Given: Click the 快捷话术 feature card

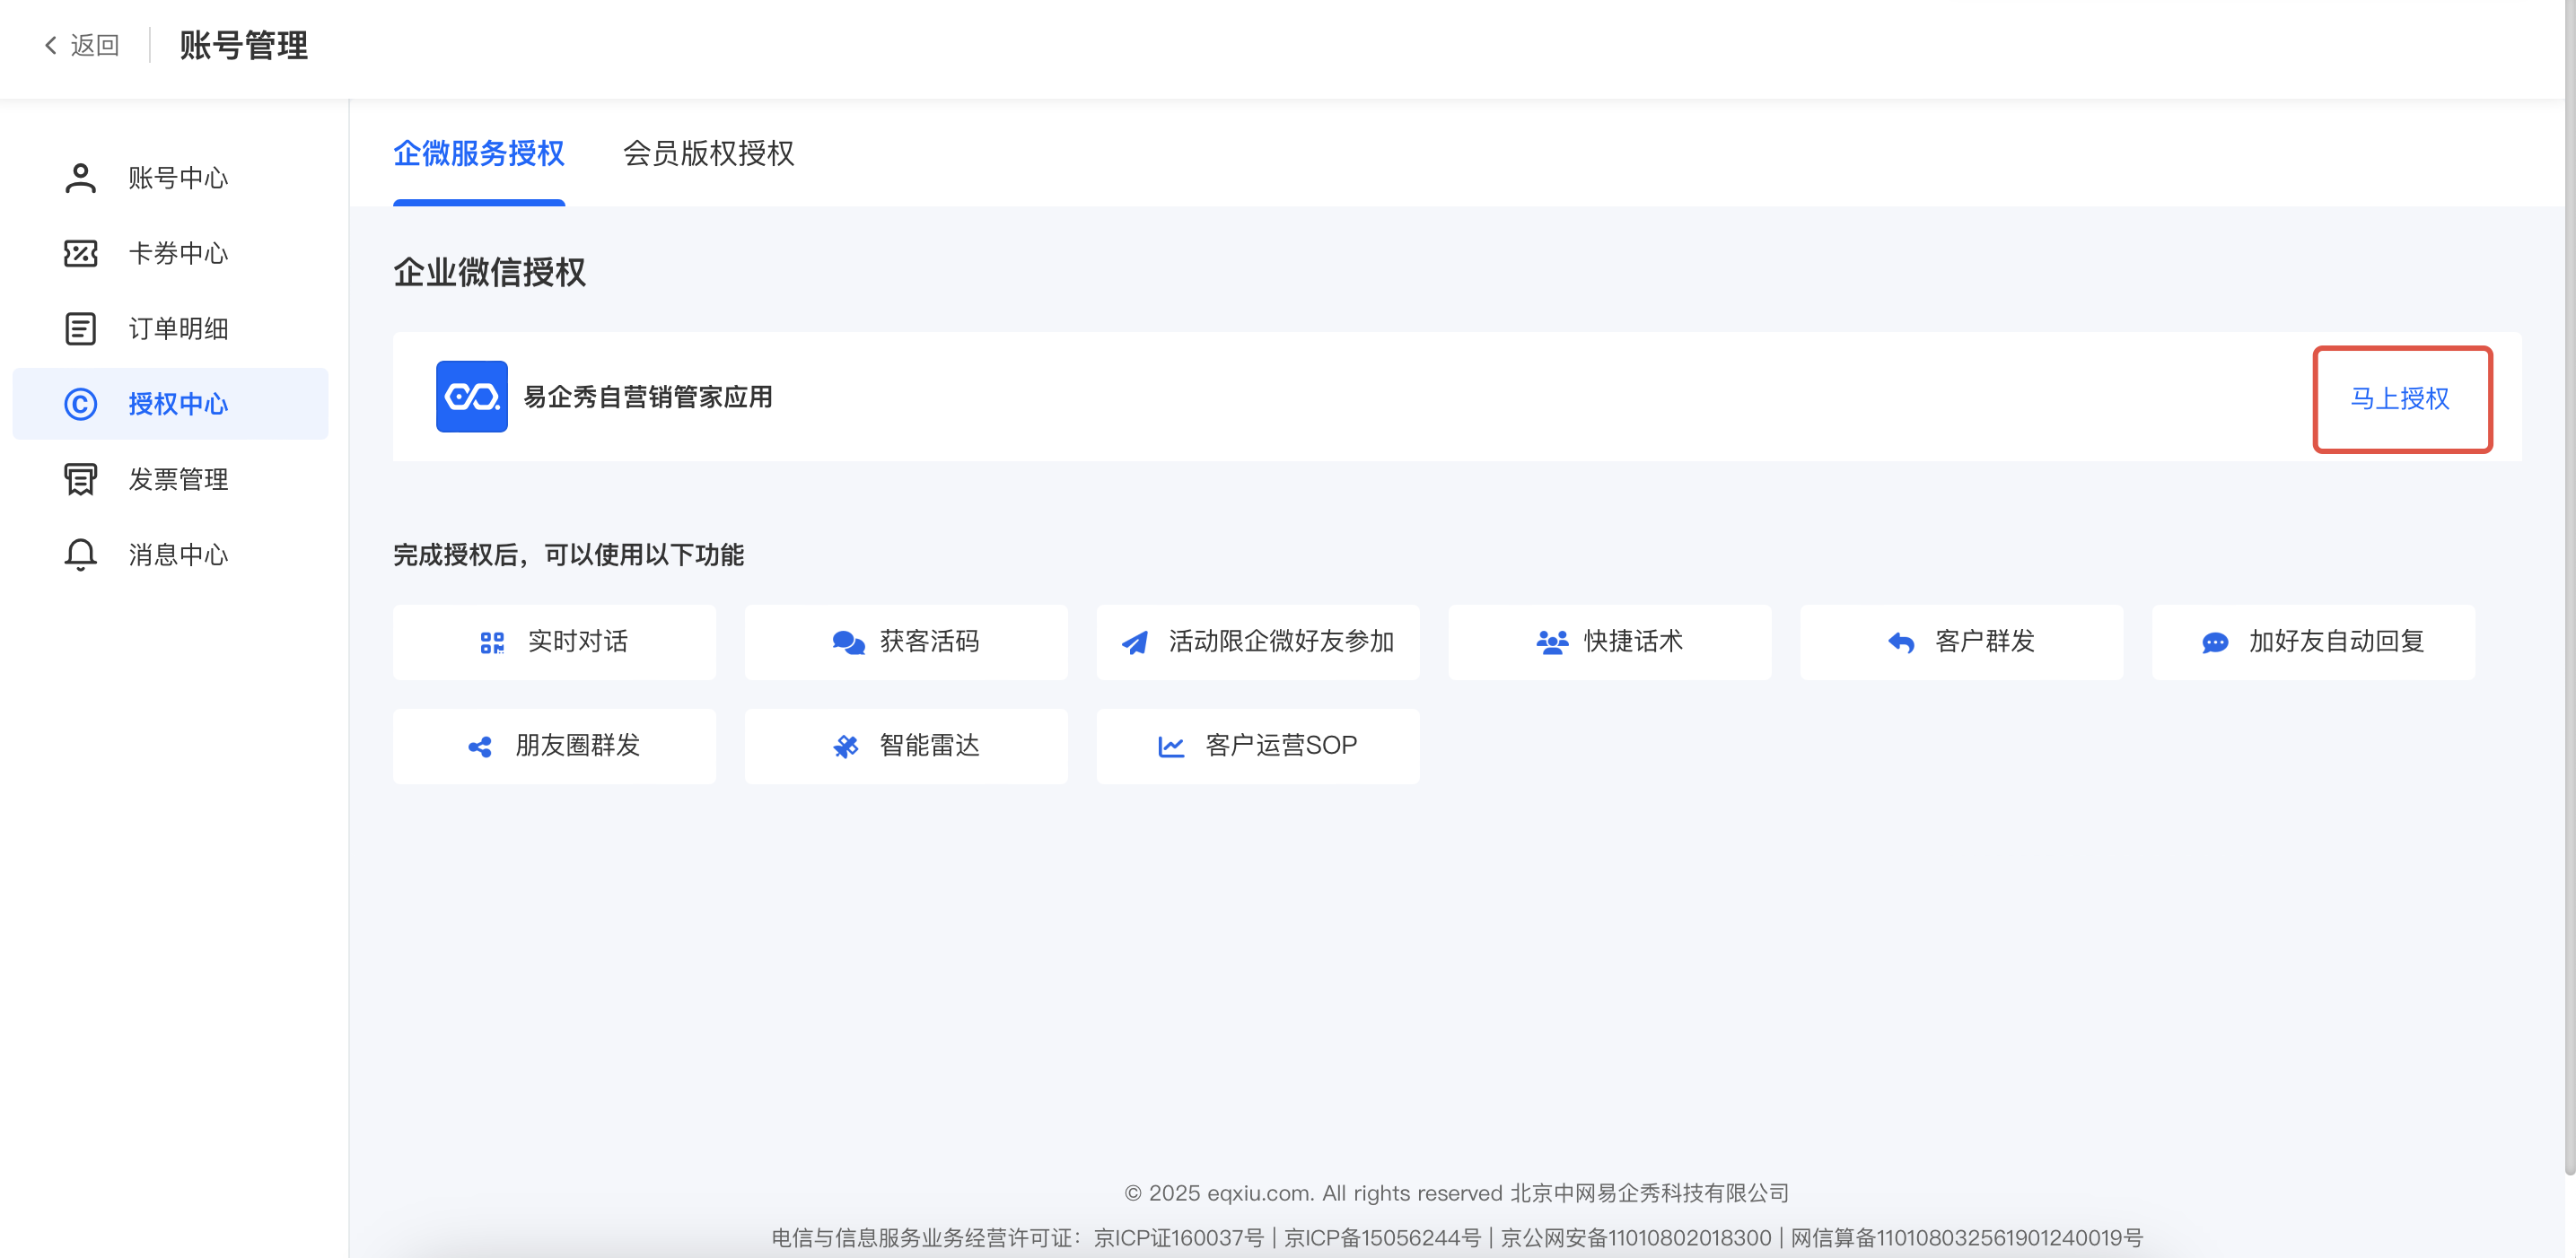Looking at the screenshot, I should [1609, 642].
